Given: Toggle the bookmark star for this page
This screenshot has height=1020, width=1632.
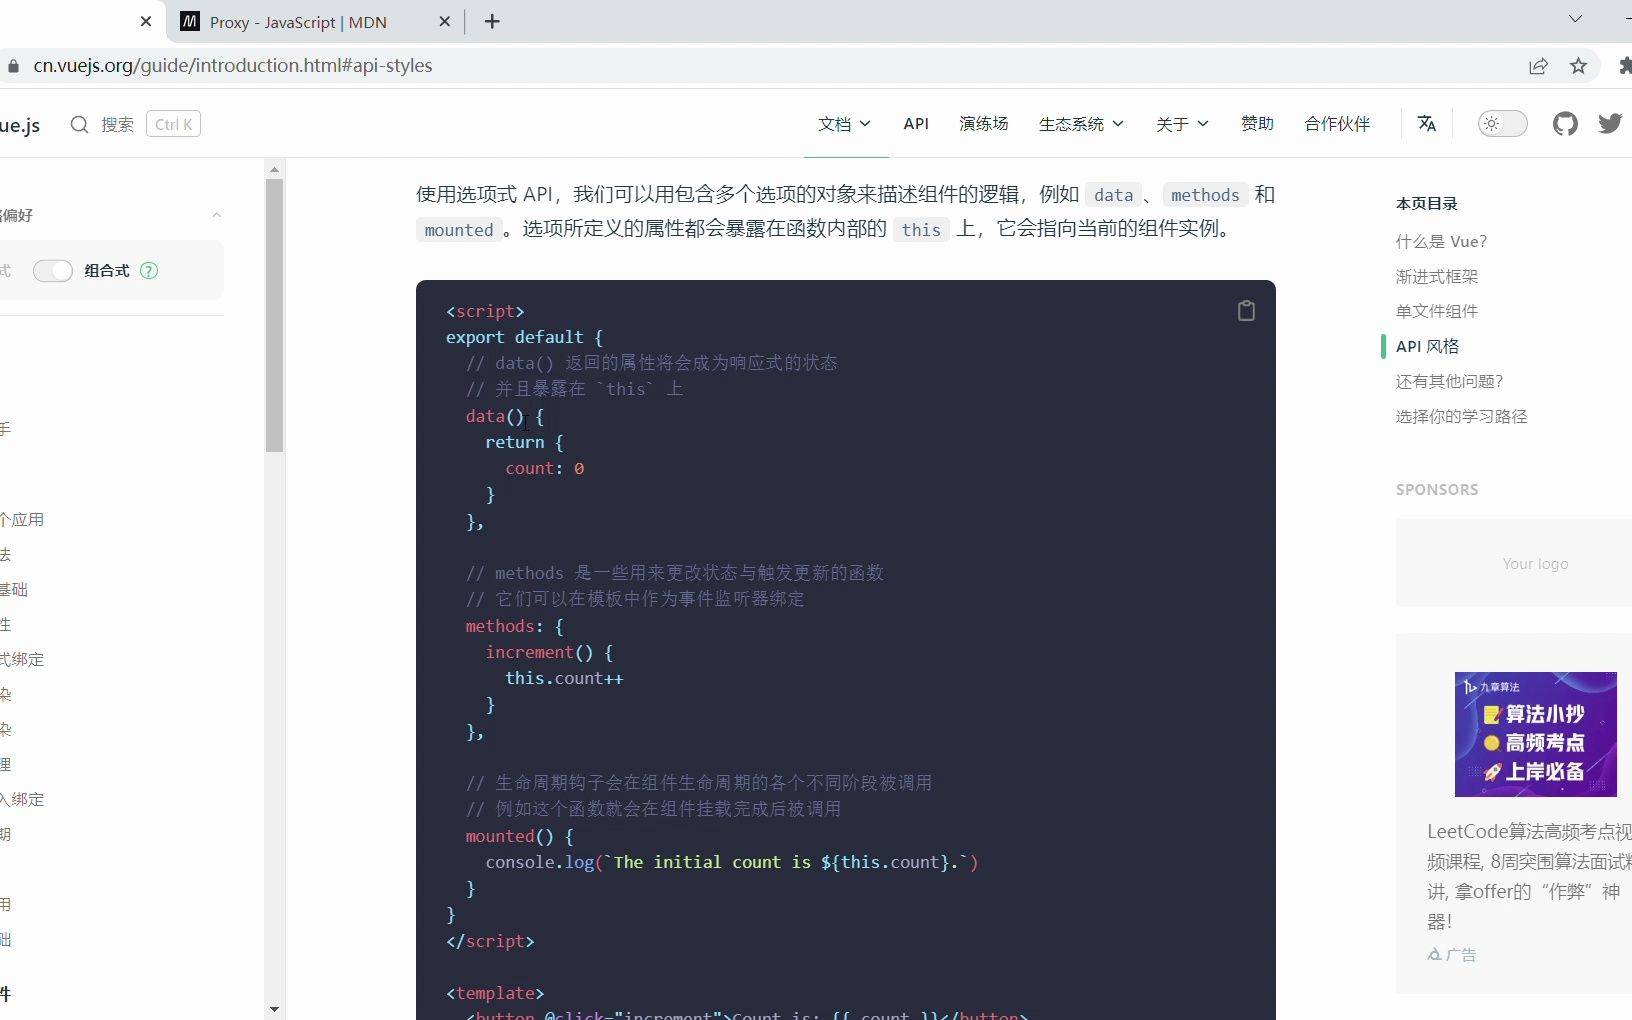Looking at the screenshot, I should point(1580,66).
